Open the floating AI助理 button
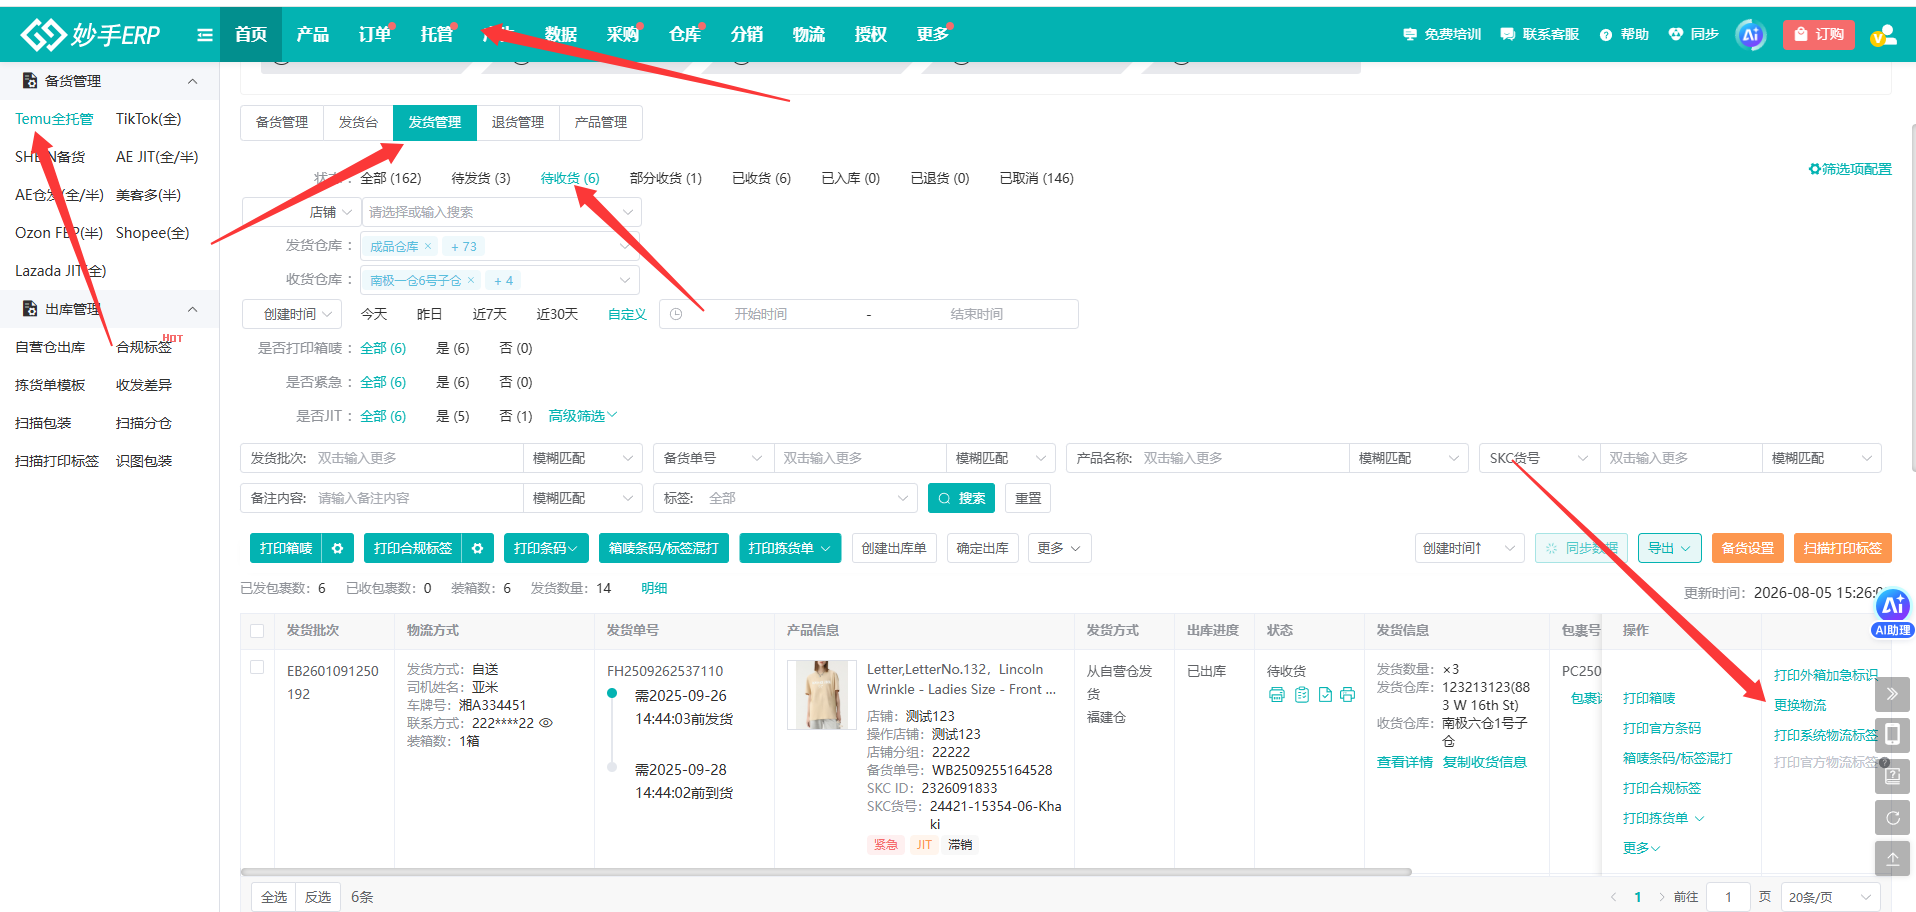Image resolution: width=1916 pixels, height=912 pixels. tap(1892, 613)
